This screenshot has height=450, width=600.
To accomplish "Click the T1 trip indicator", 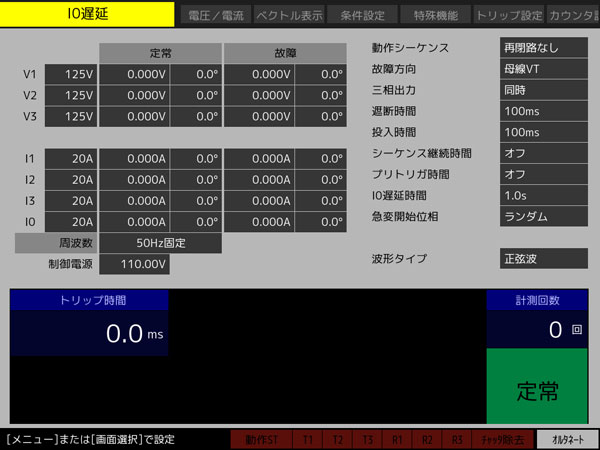I will tap(308, 439).
